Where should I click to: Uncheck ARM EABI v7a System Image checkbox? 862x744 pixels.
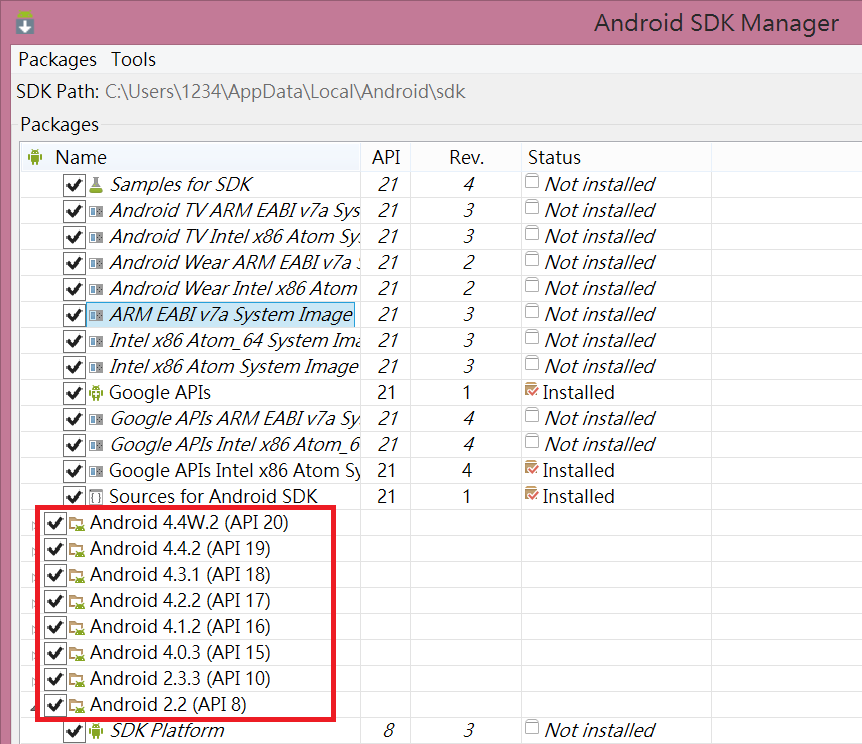tap(74, 315)
